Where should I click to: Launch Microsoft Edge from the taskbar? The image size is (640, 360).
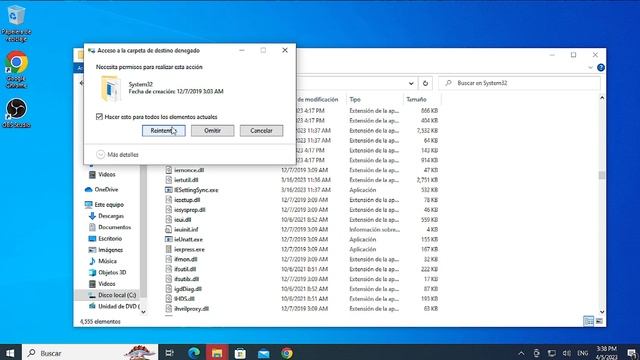(194, 353)
